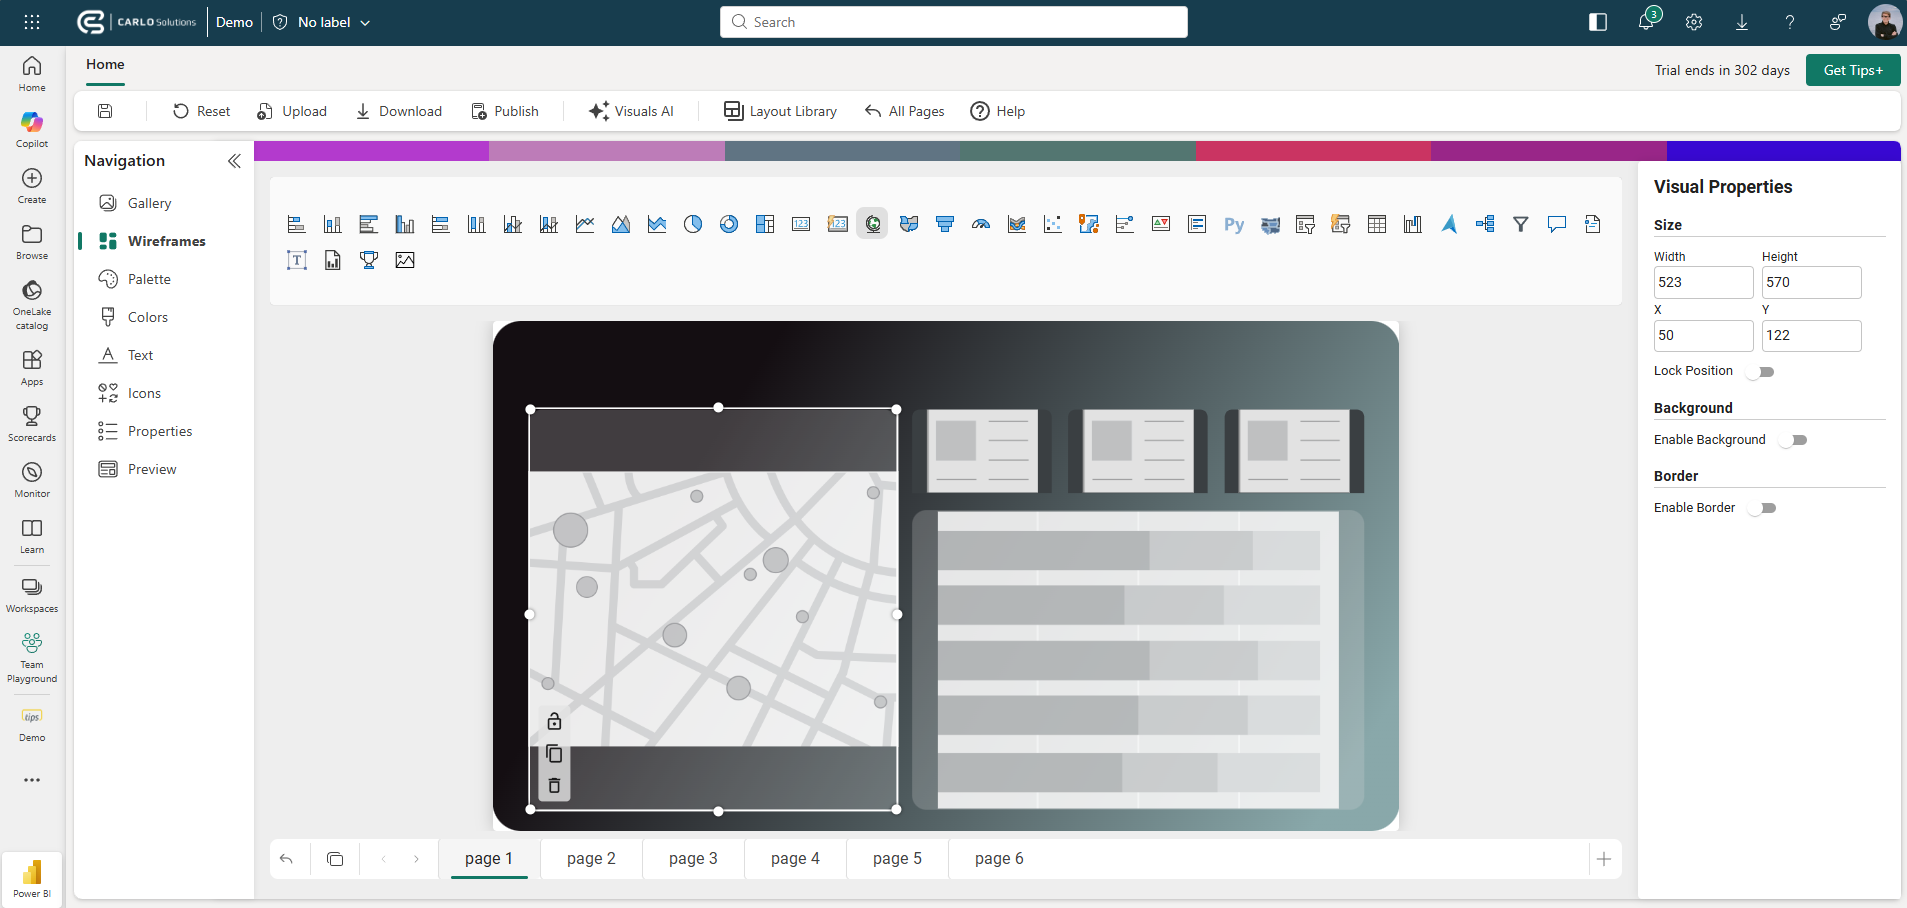Select the image wireframe icon
This screenshot has width=1907, height=908.
click(x=405, y=260)
